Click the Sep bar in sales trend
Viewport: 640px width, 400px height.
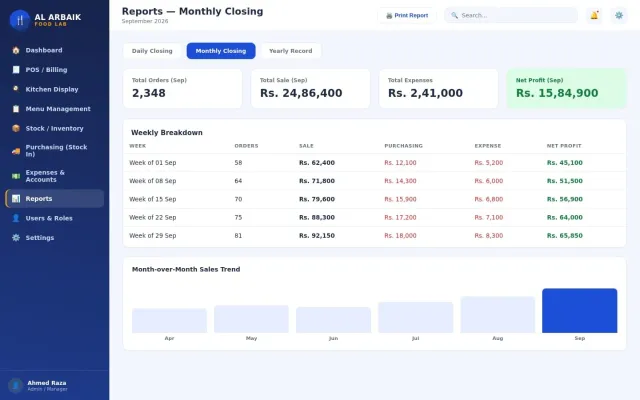[x=580, y=311]
